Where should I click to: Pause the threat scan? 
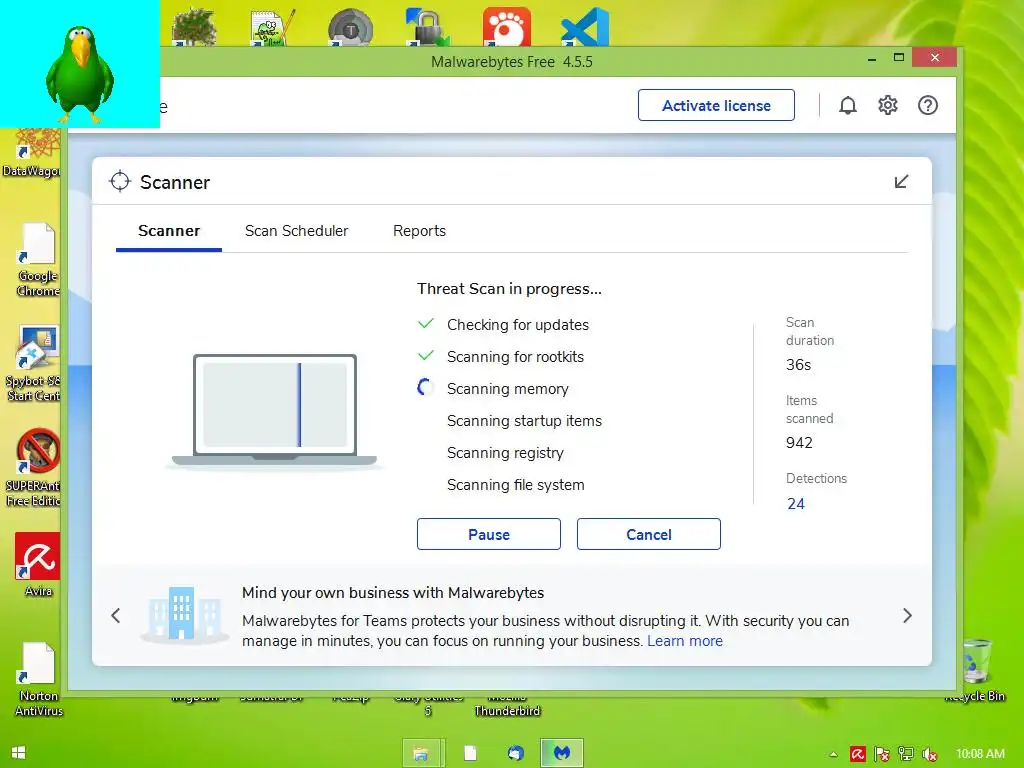[488, 534]
